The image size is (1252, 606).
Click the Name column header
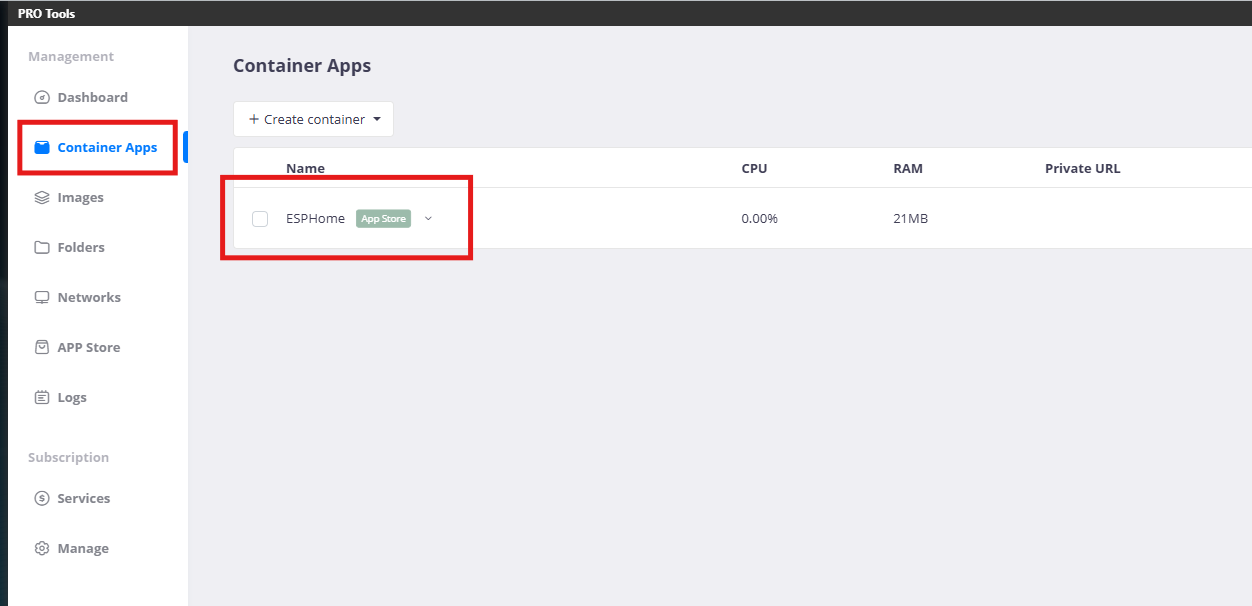pos(305,168)
